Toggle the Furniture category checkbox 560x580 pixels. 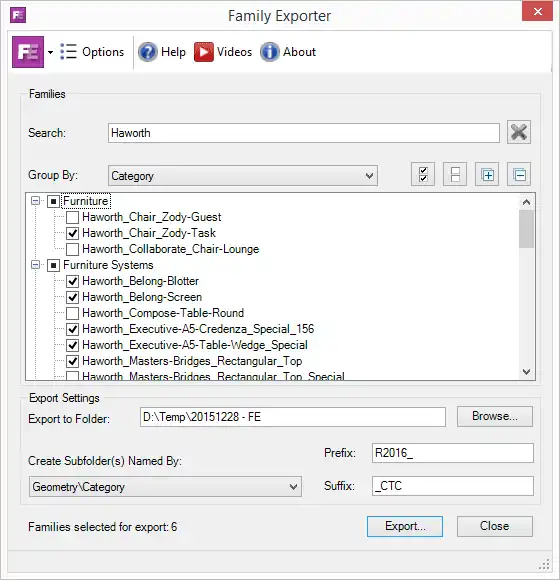pyautogui.click(x=53, y=201)
